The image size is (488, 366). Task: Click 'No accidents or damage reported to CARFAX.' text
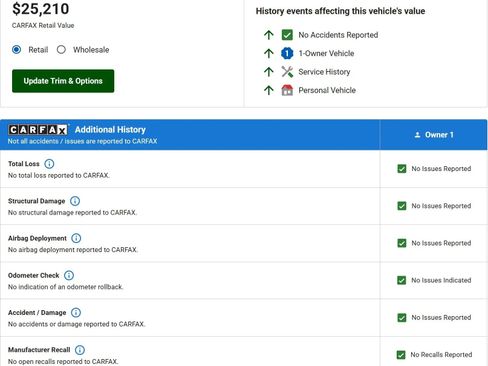pos(77,324)
